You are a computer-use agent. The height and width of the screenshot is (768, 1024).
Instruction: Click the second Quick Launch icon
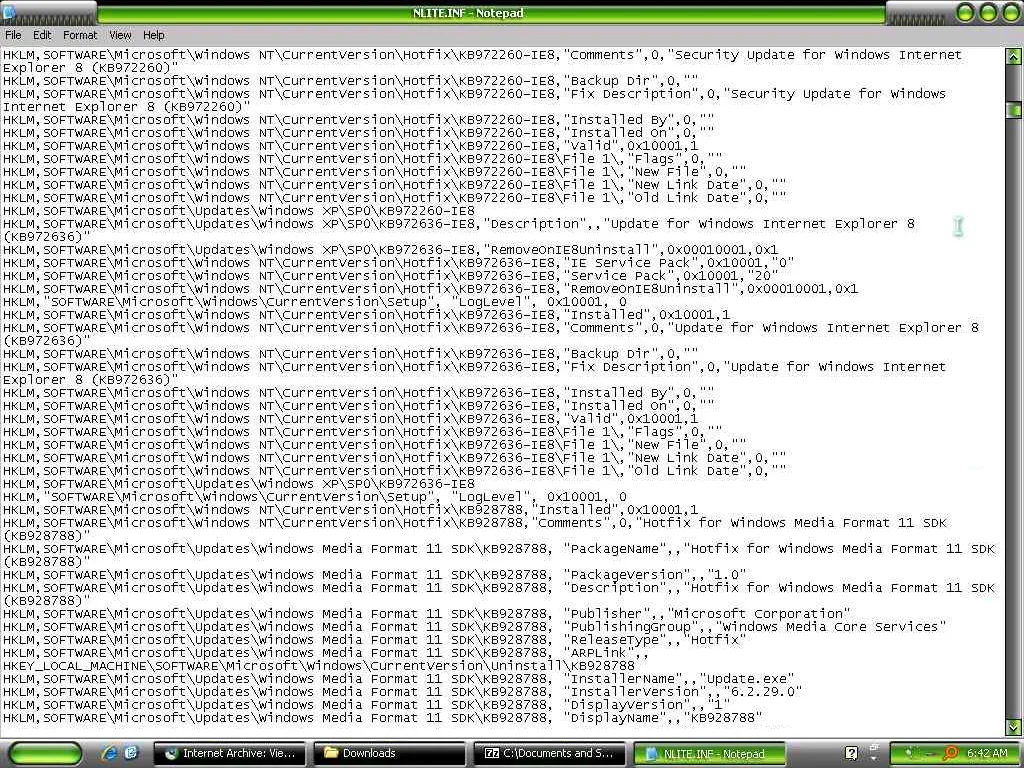pyautogui.click(x=131, y=753)
